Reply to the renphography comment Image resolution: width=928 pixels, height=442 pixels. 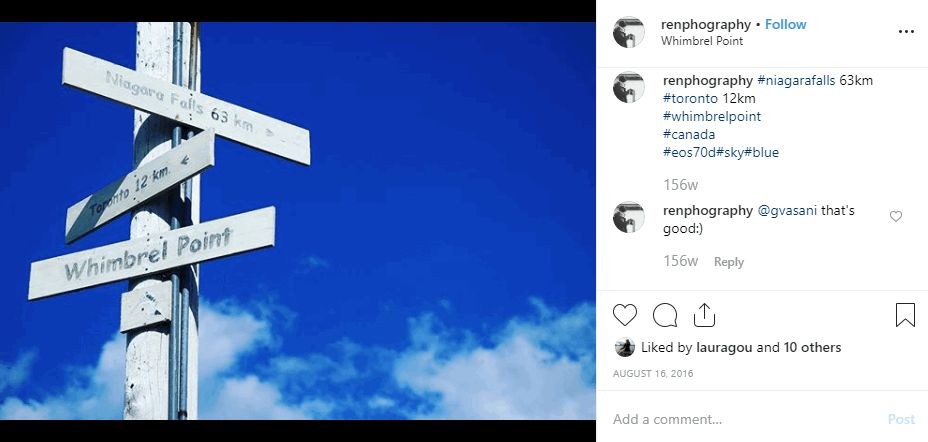click(729, 262)
